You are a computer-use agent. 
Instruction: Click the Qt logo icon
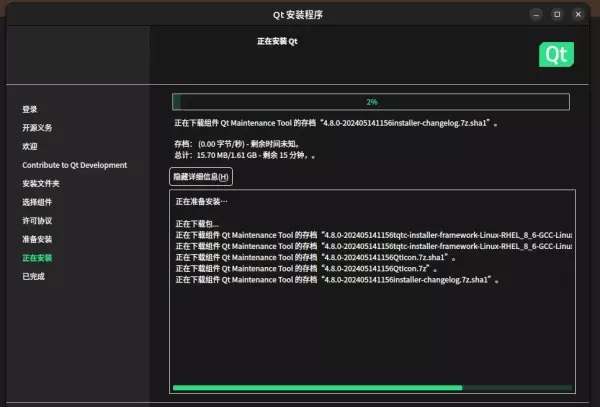point(556,54)
